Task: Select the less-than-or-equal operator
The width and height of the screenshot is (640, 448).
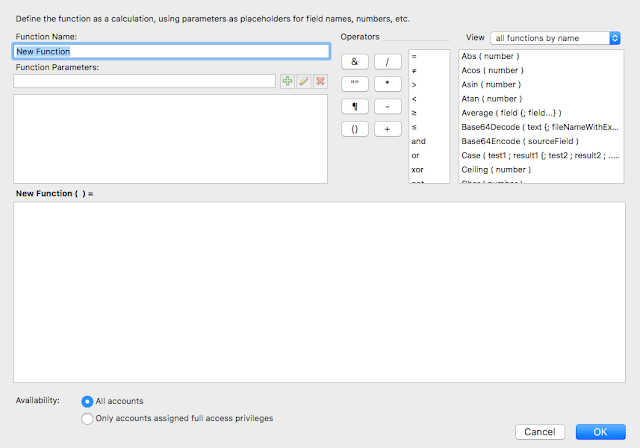Action: (x=429, y=127)
